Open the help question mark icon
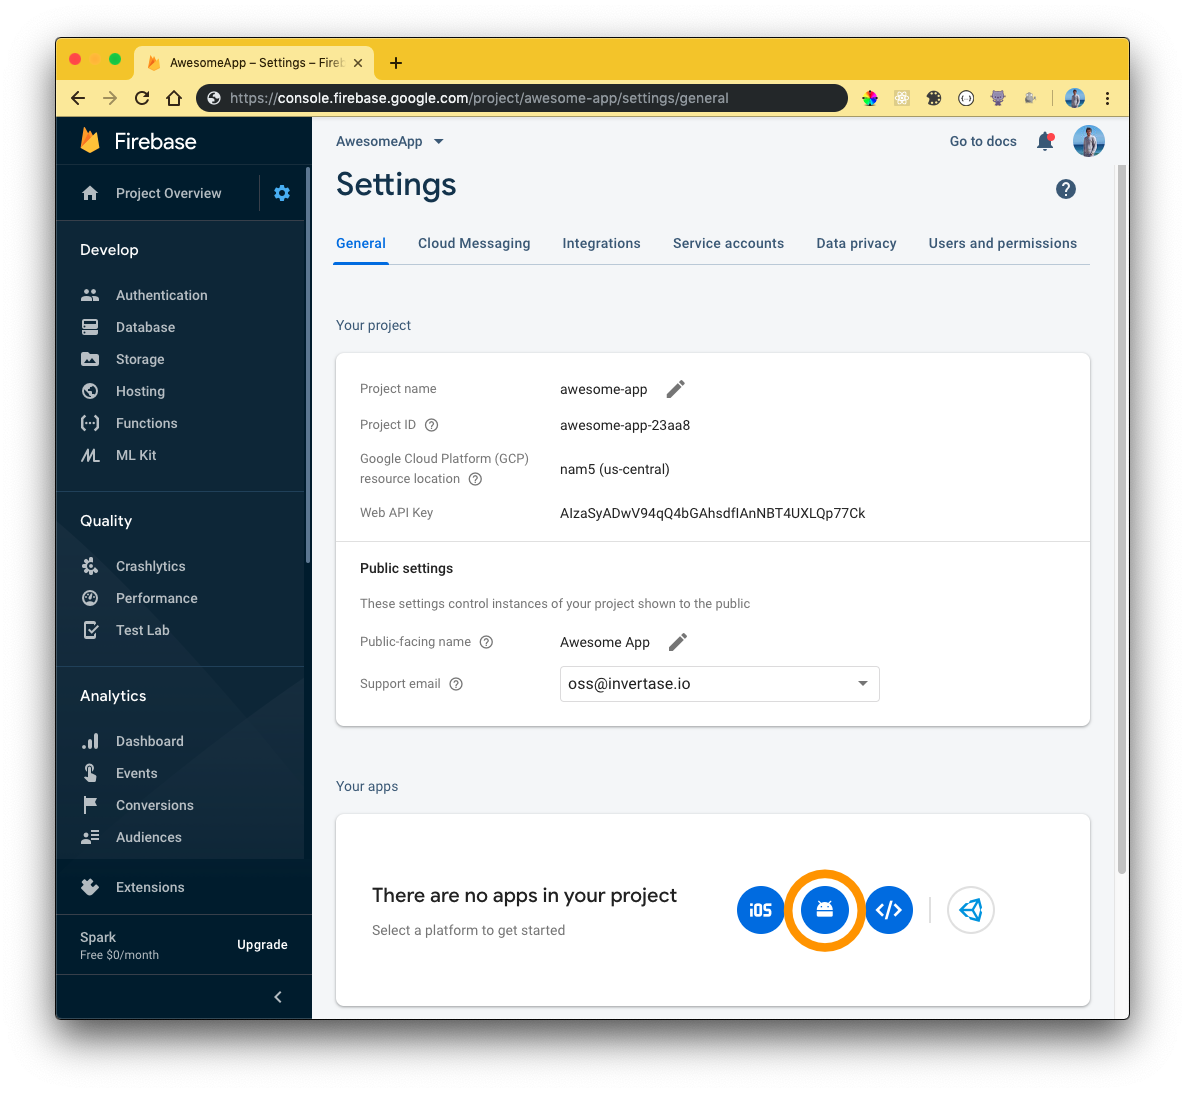 (x=1066, y=189)
